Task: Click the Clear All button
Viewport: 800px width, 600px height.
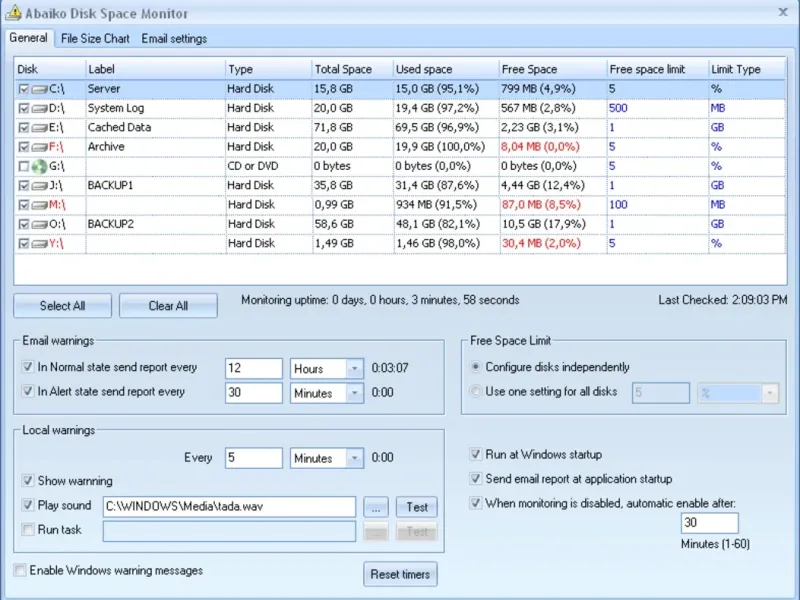Action: point(168,306)
